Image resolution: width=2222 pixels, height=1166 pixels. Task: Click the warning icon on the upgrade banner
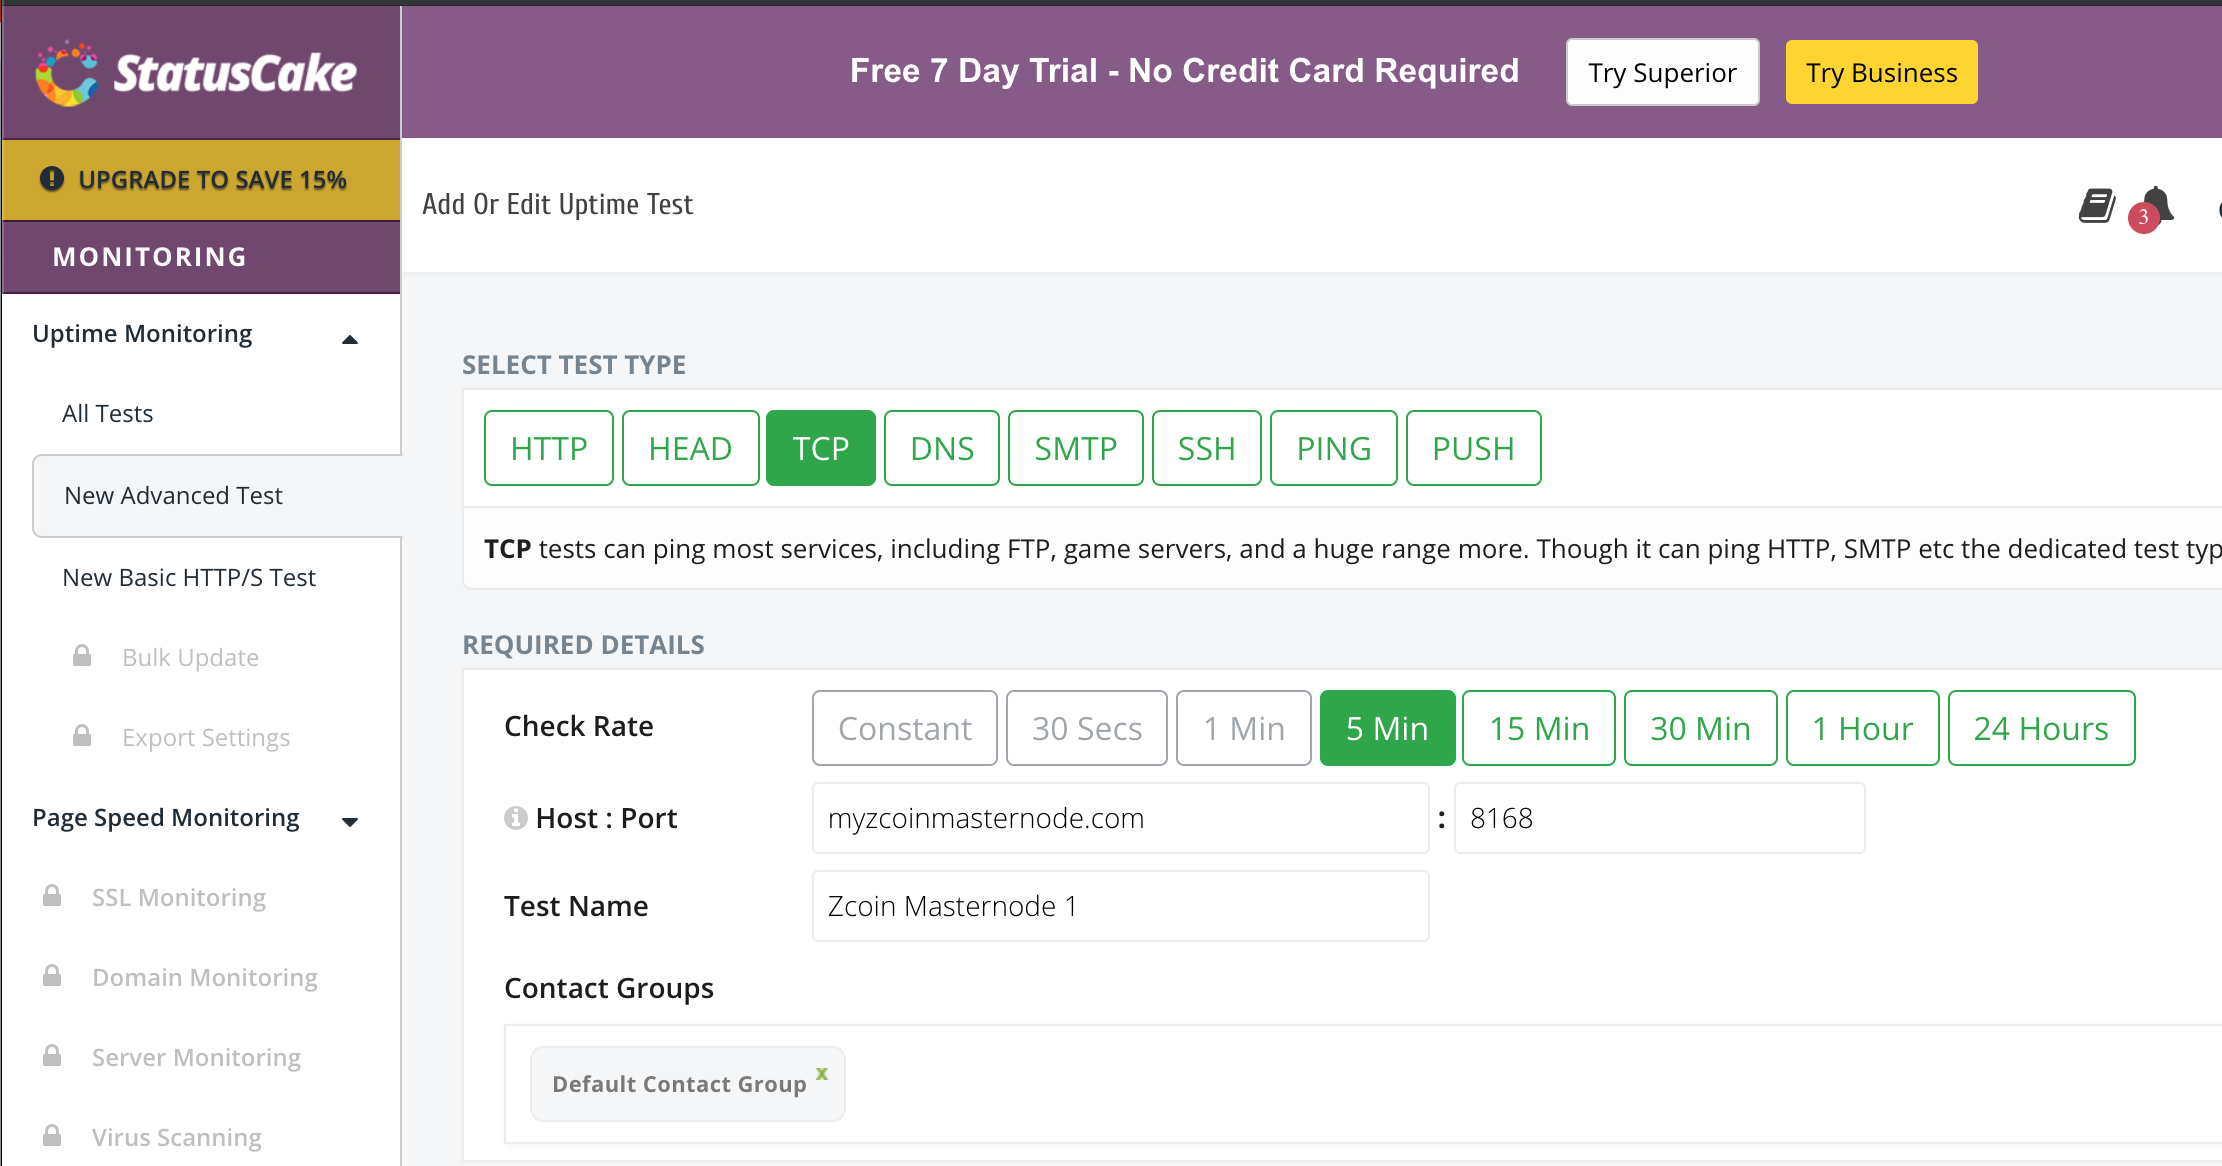(51, 179)
